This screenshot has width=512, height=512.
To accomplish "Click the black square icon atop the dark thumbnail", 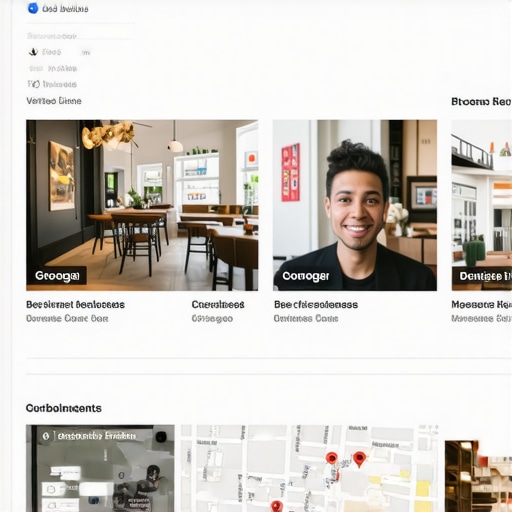I will click(x=161, y=436).
